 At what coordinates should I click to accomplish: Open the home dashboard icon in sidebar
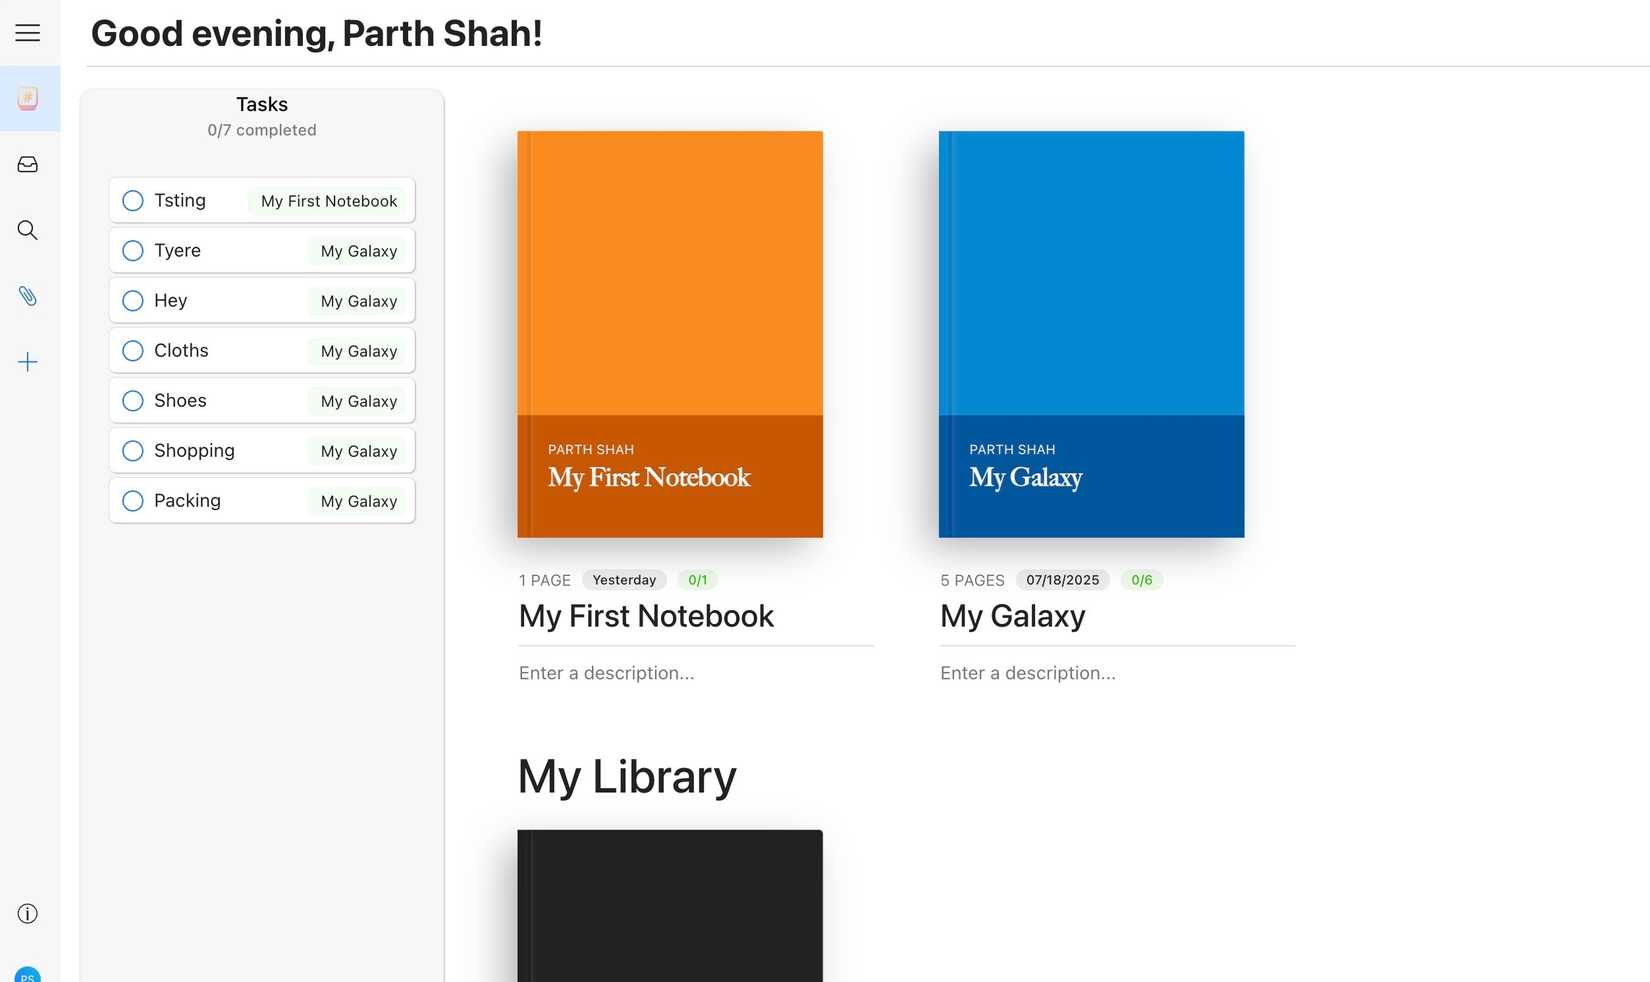(28, 98)
